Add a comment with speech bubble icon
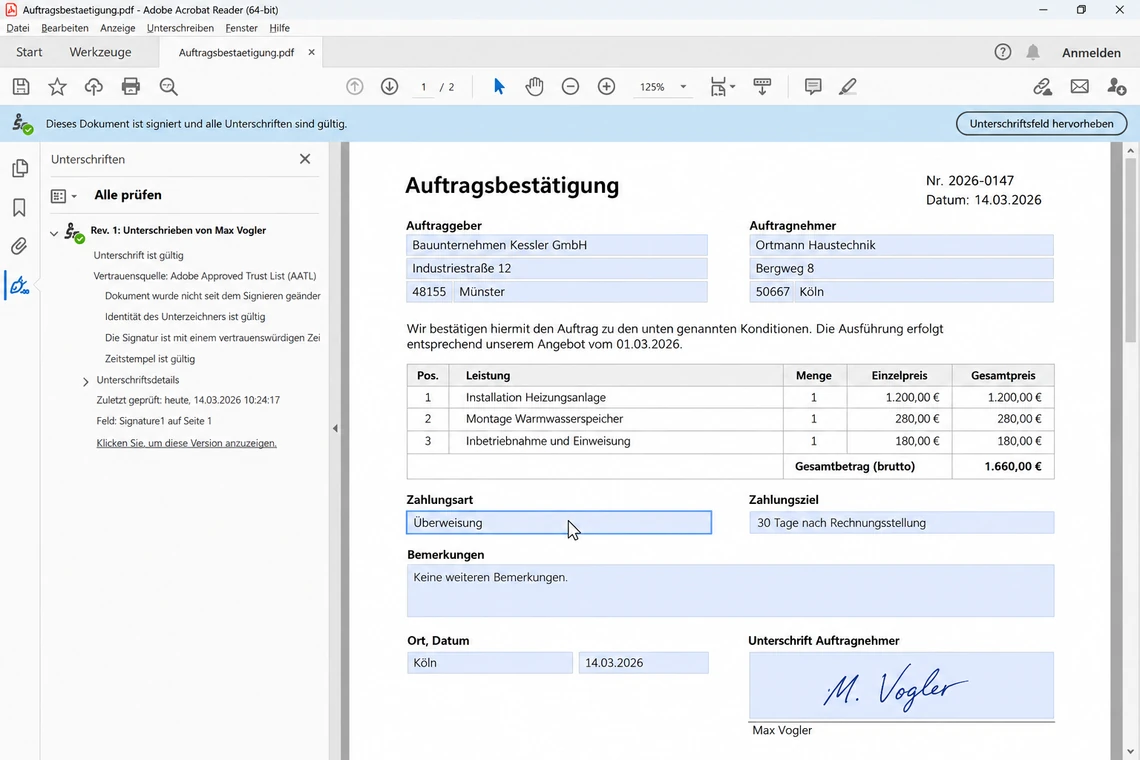The height and width of the screenshot is (760, 1140). [x=813, y=87]
